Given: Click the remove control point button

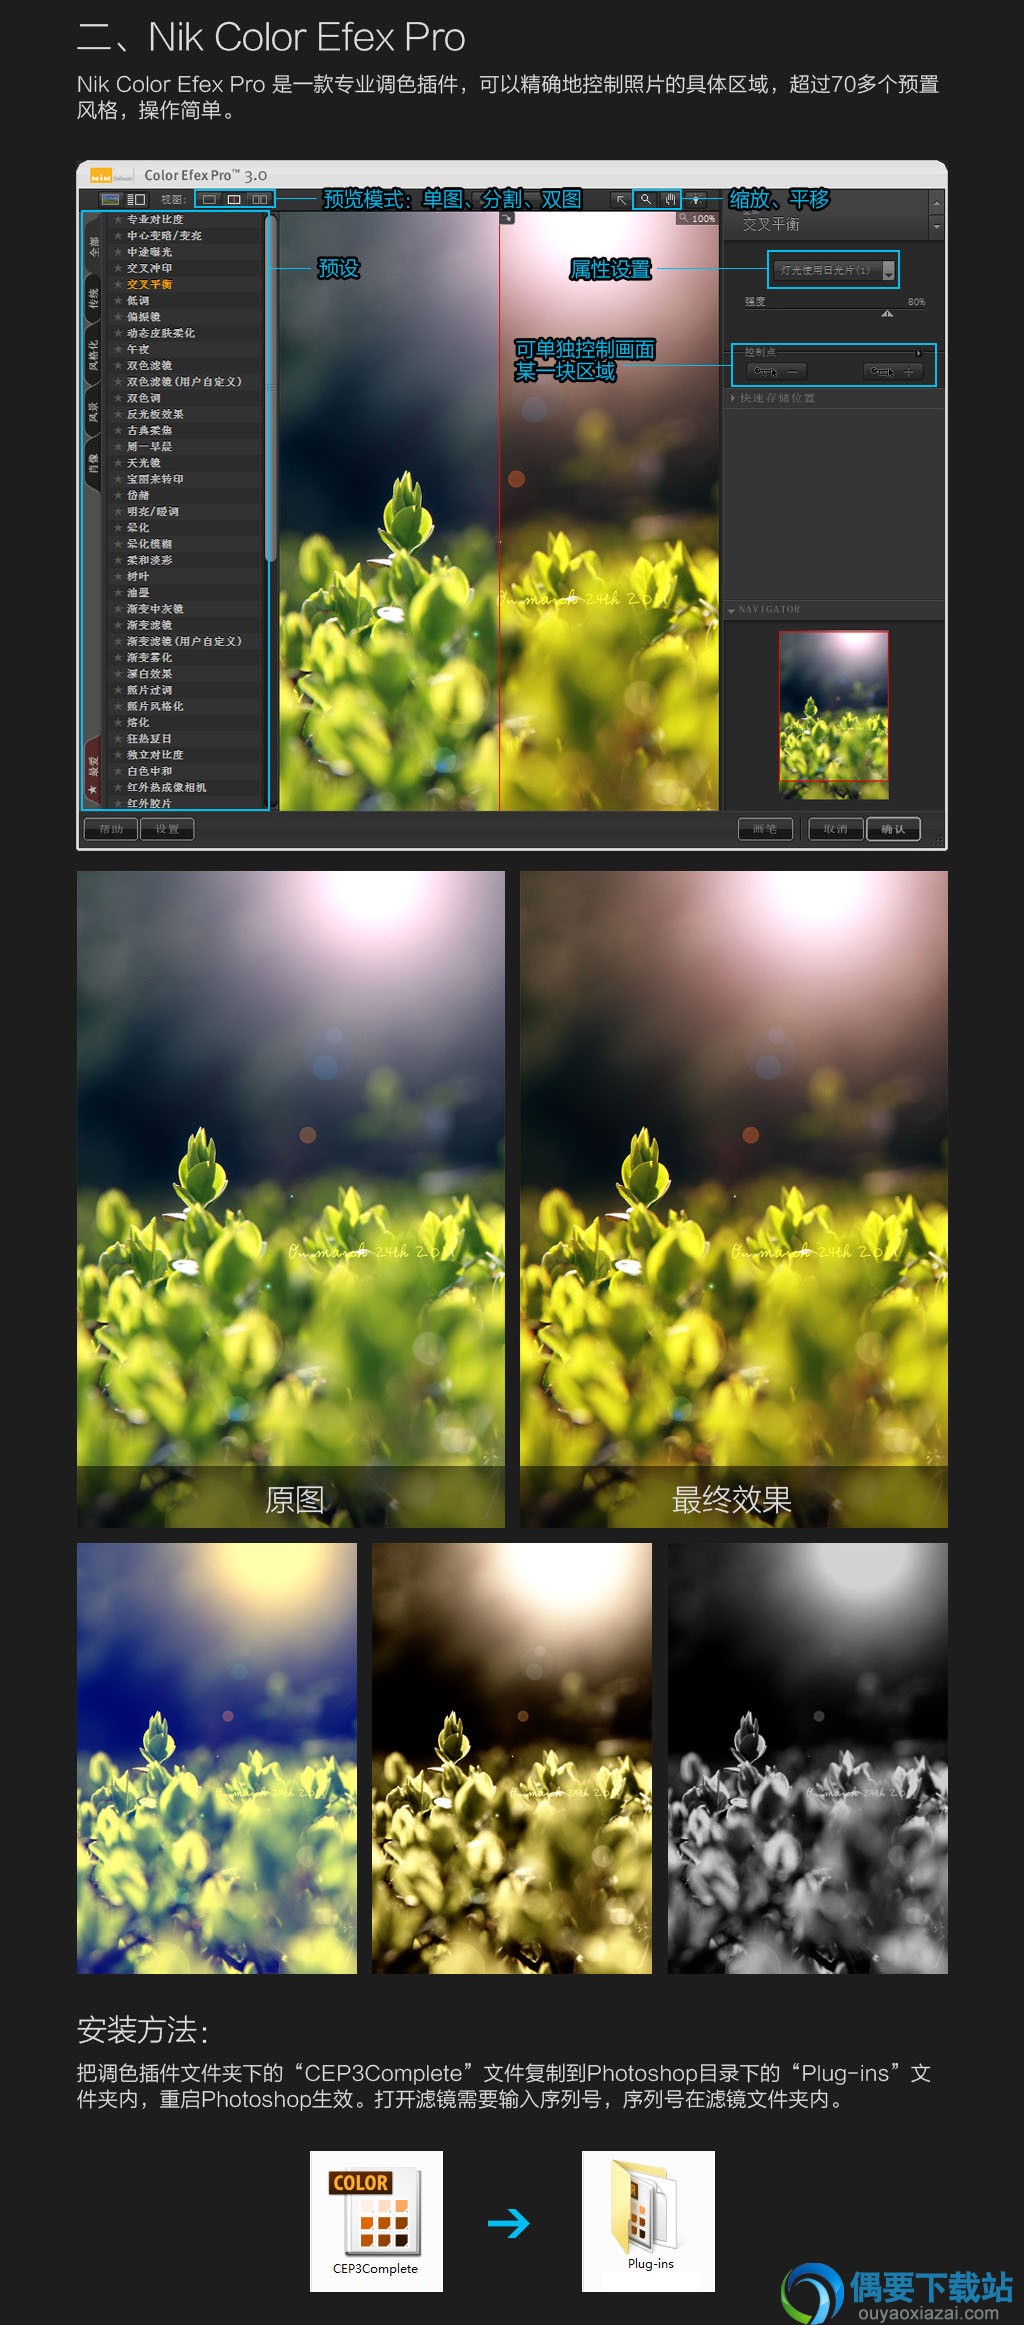Looking at the screenshot, I should (776, 372).
